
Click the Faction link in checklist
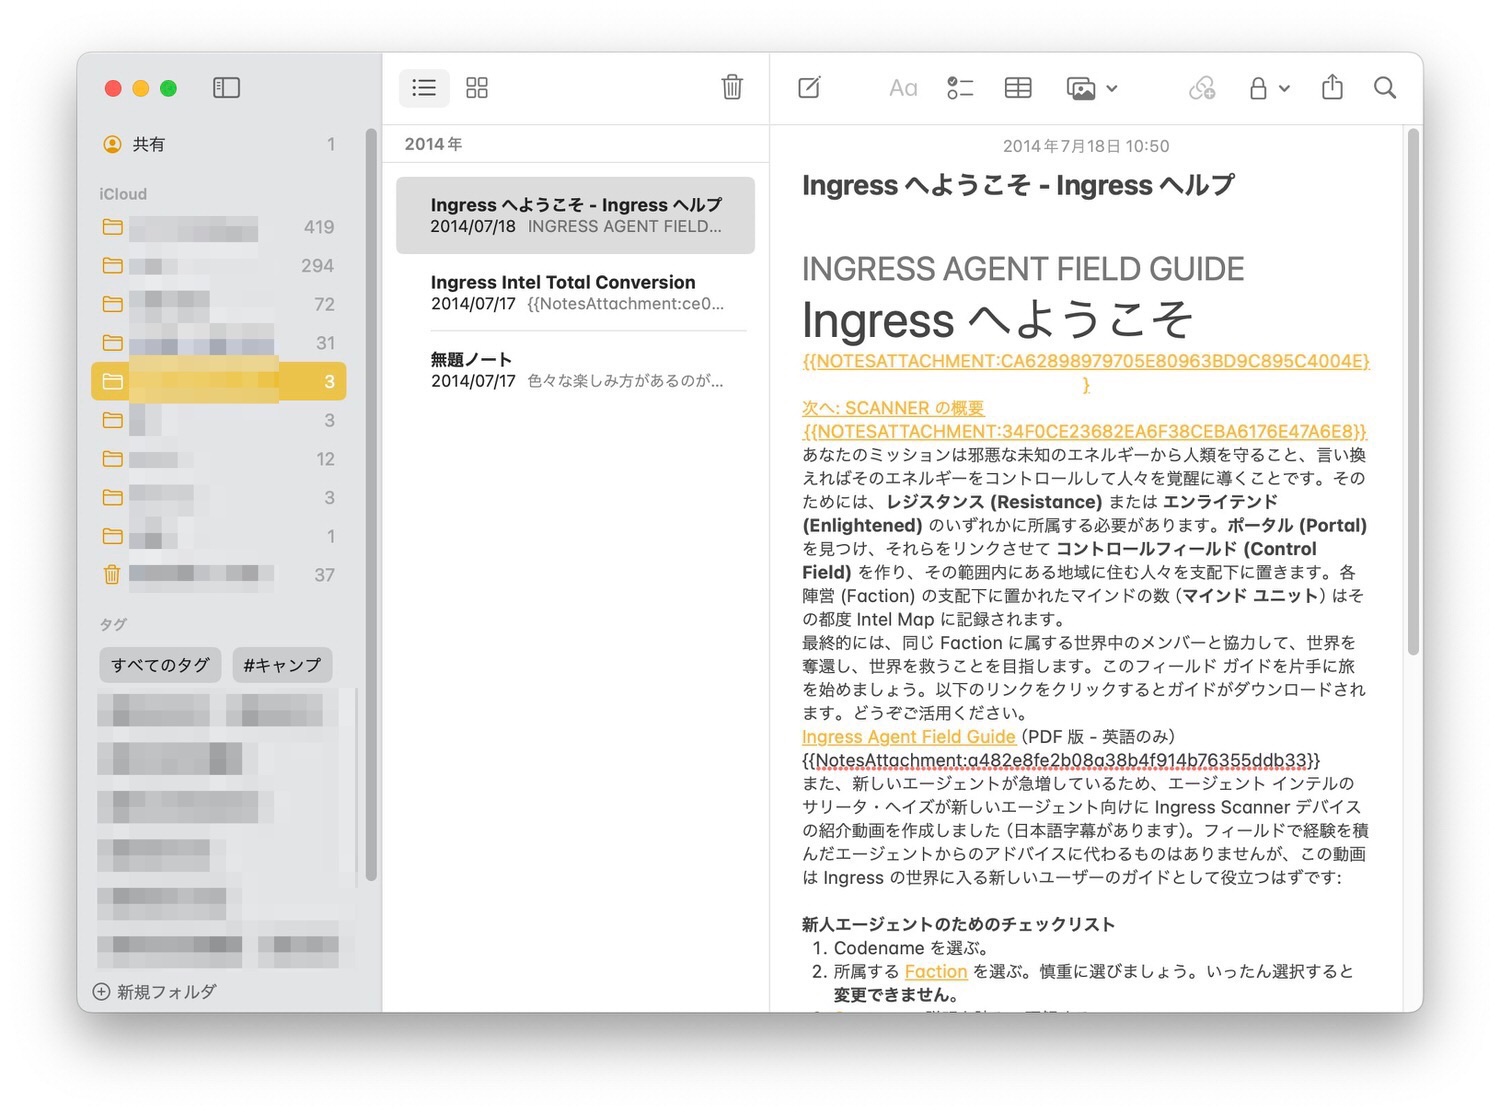936,972
